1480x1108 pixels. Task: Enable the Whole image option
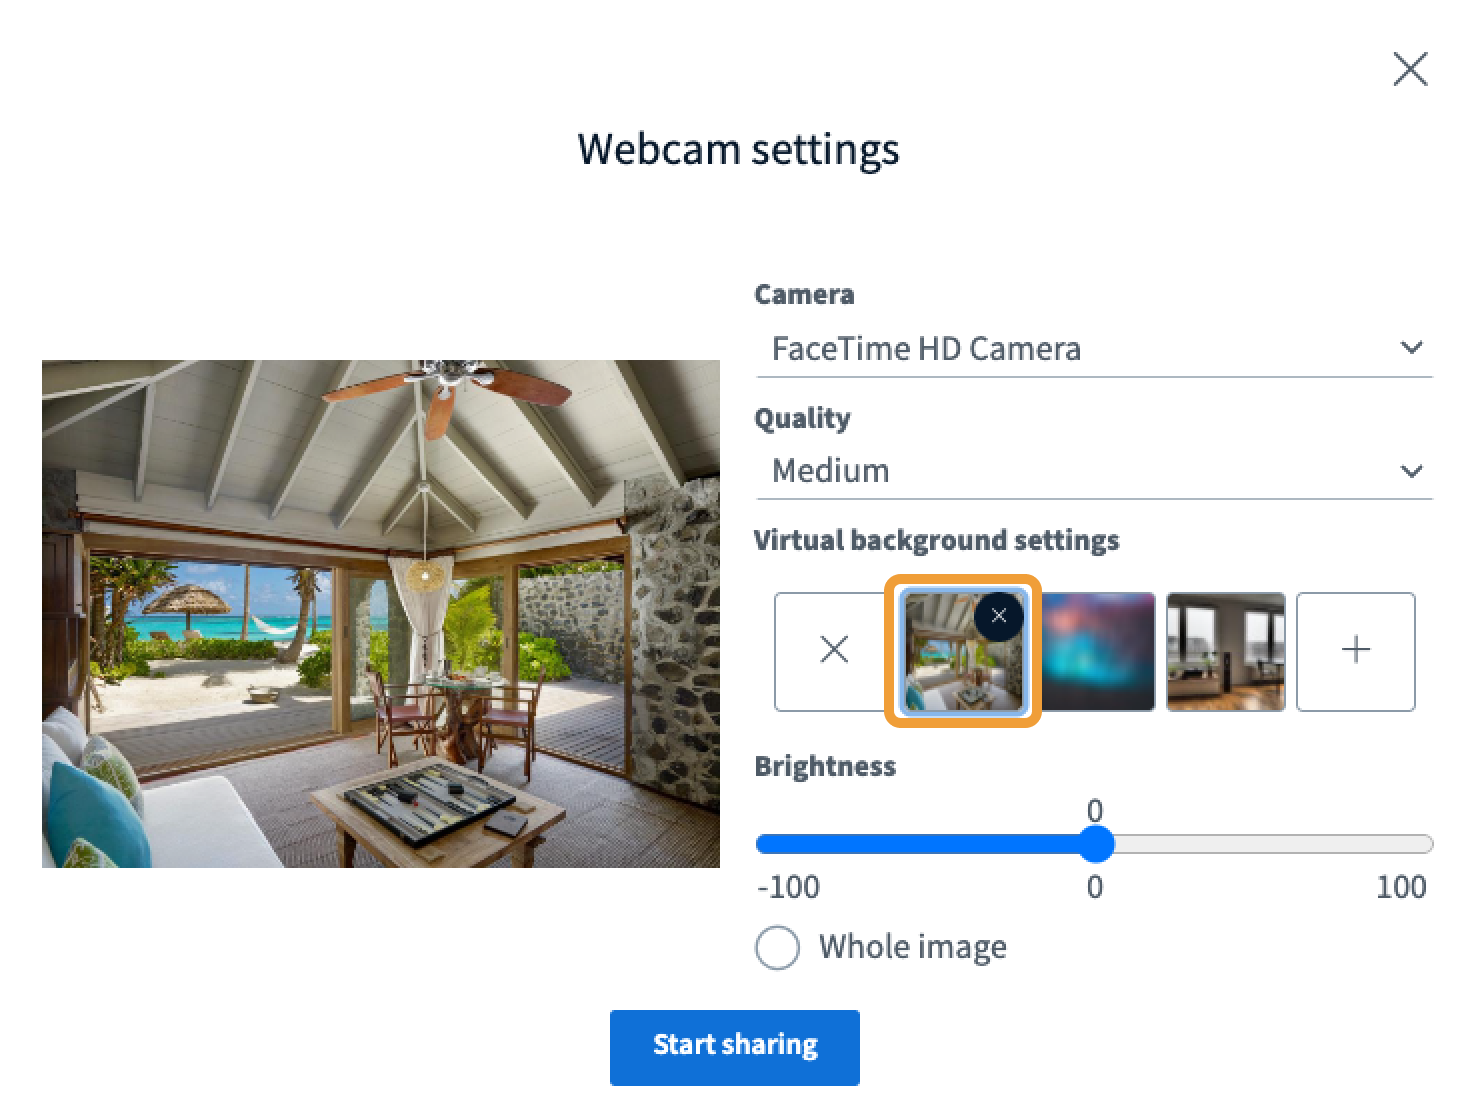(777, 947)
